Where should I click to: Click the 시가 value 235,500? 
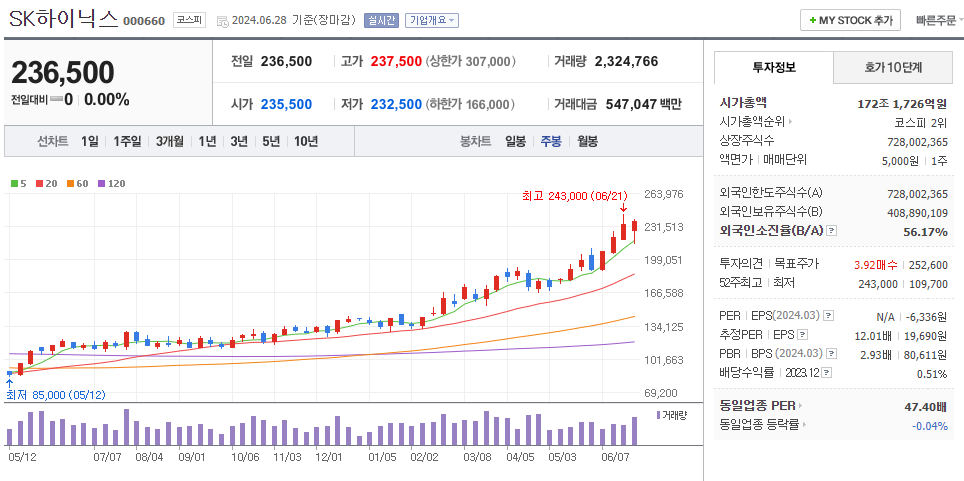click(286, 105)
